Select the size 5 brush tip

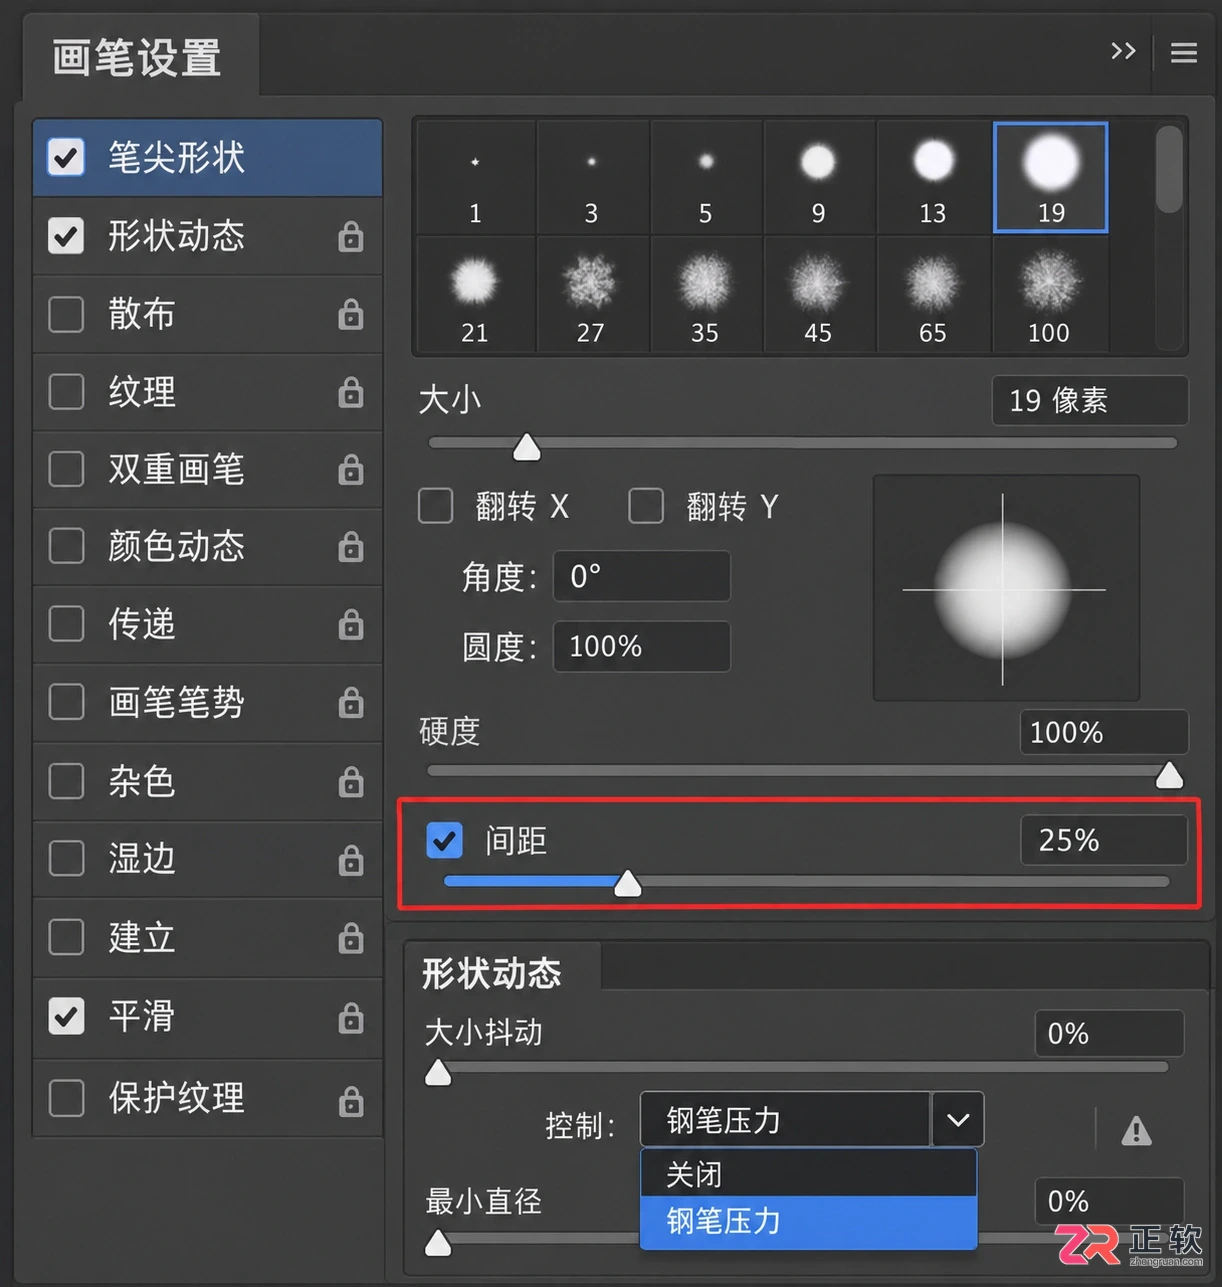pos(706,177)
